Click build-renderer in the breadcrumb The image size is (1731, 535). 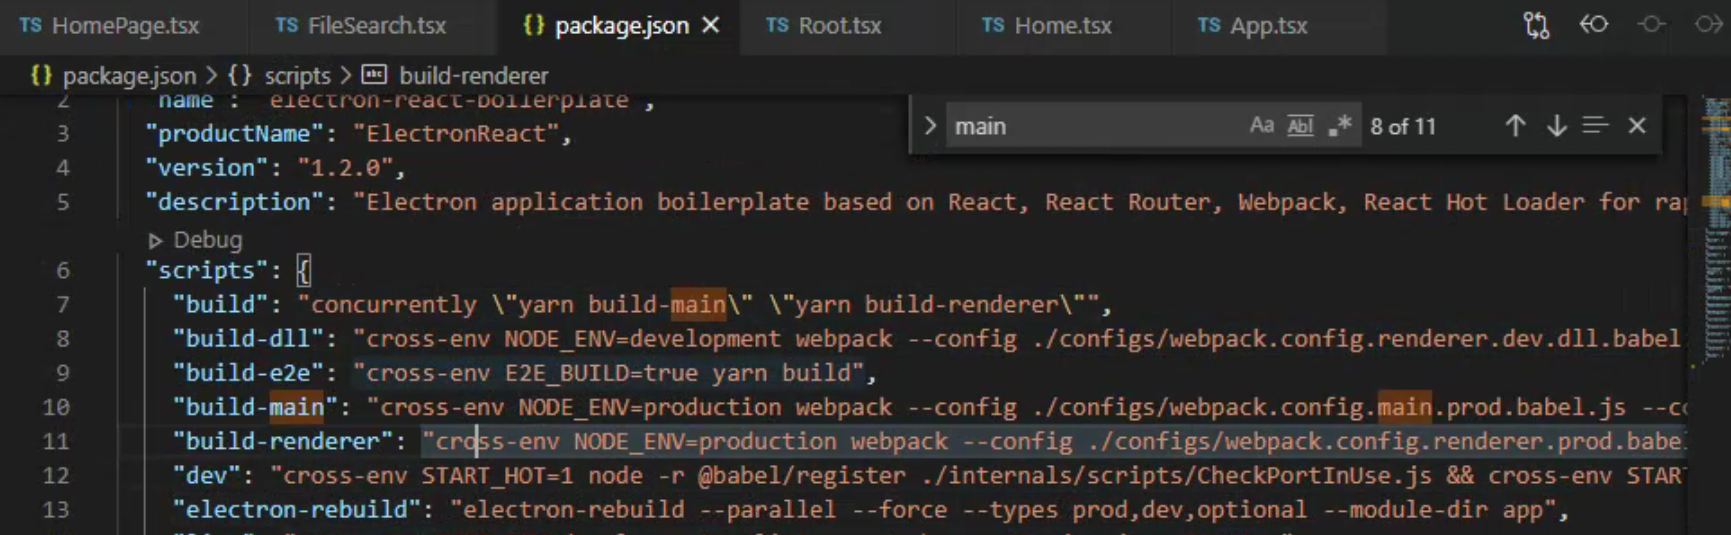click(x=473, y=75)
